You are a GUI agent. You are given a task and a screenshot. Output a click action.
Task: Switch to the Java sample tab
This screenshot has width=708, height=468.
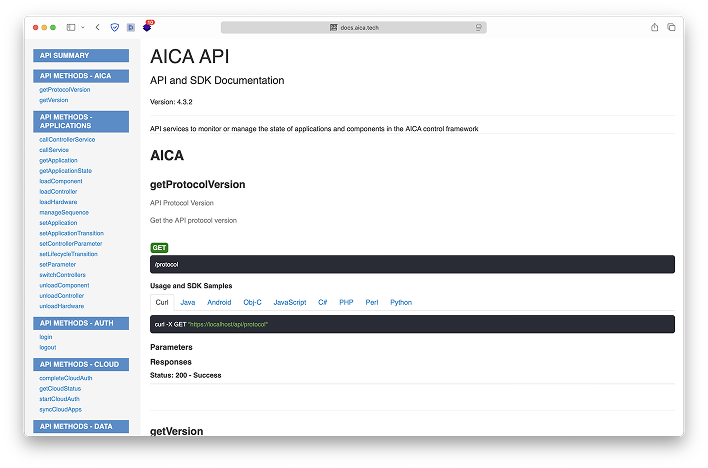point(188,303)
